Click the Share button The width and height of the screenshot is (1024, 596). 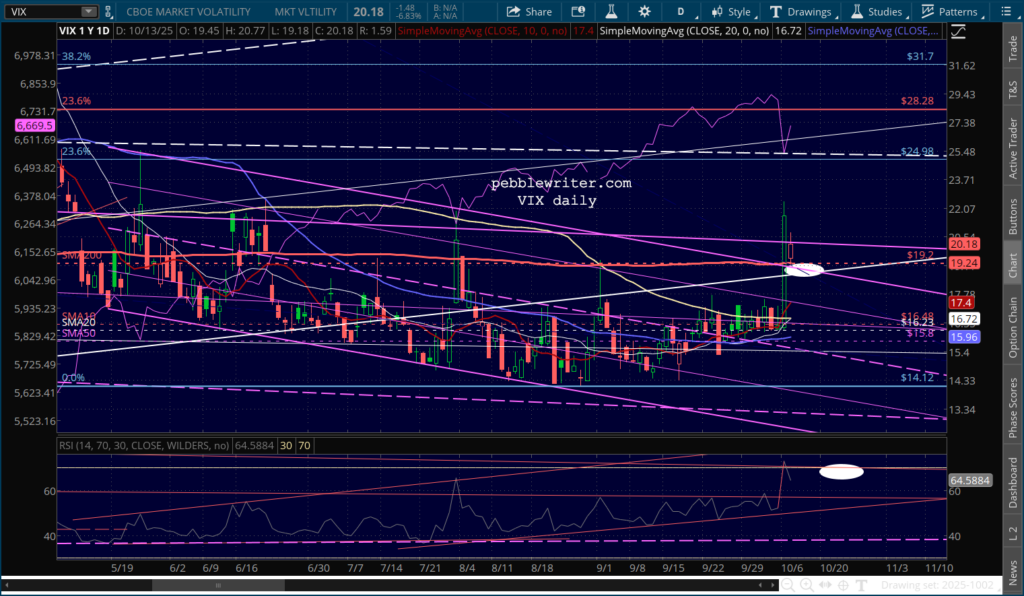[x=529, y=12]
